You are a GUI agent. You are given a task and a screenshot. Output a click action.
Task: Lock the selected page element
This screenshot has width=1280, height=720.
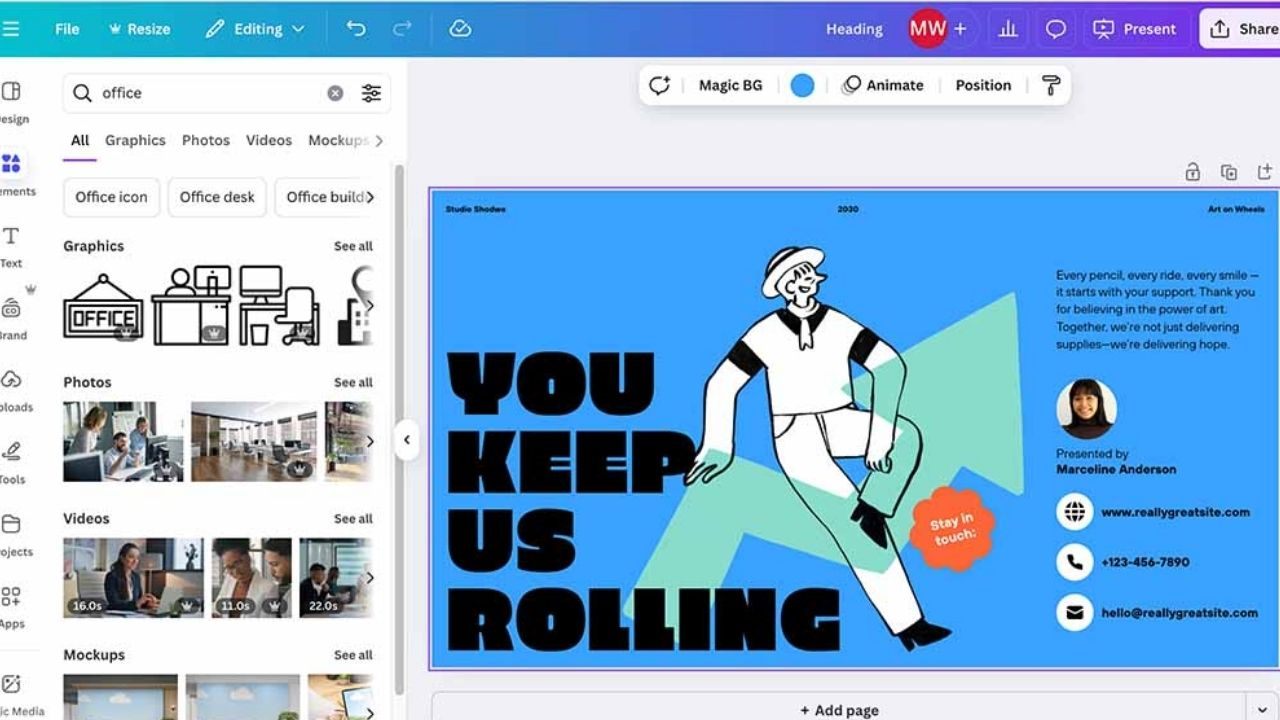1193,172
